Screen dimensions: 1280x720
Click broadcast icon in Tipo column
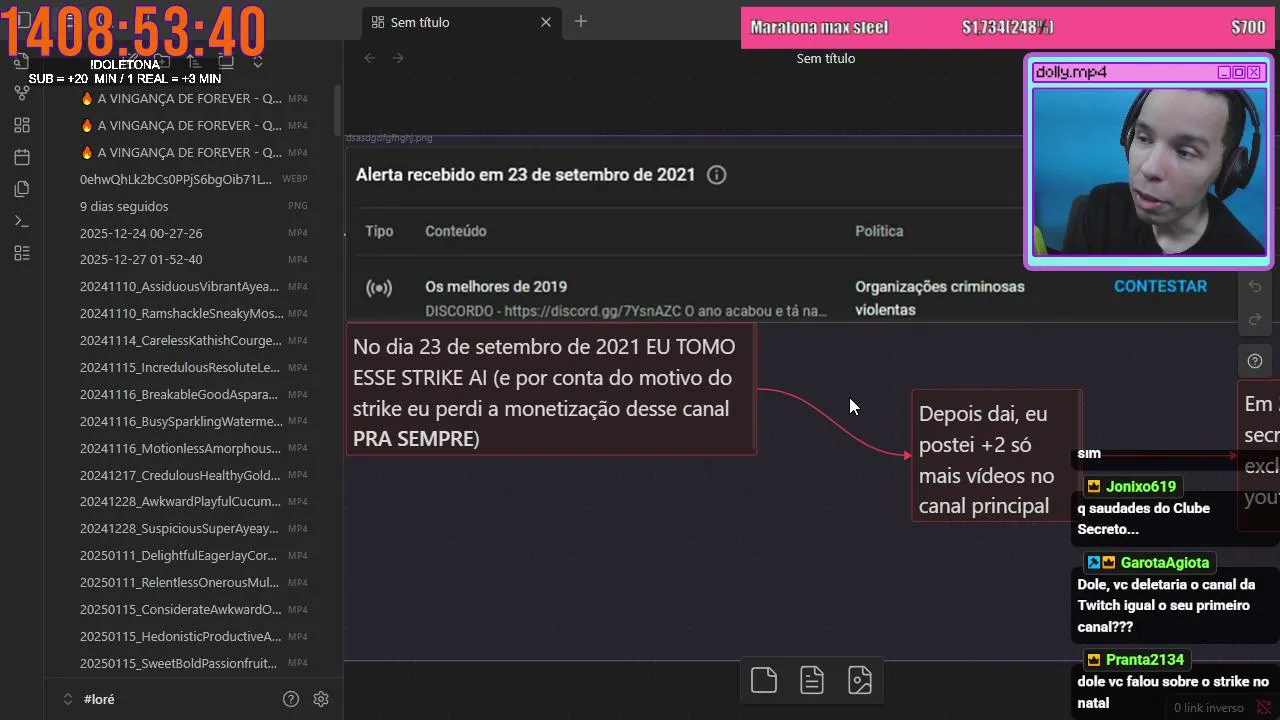pyautogui.click(x=379, y=288)
